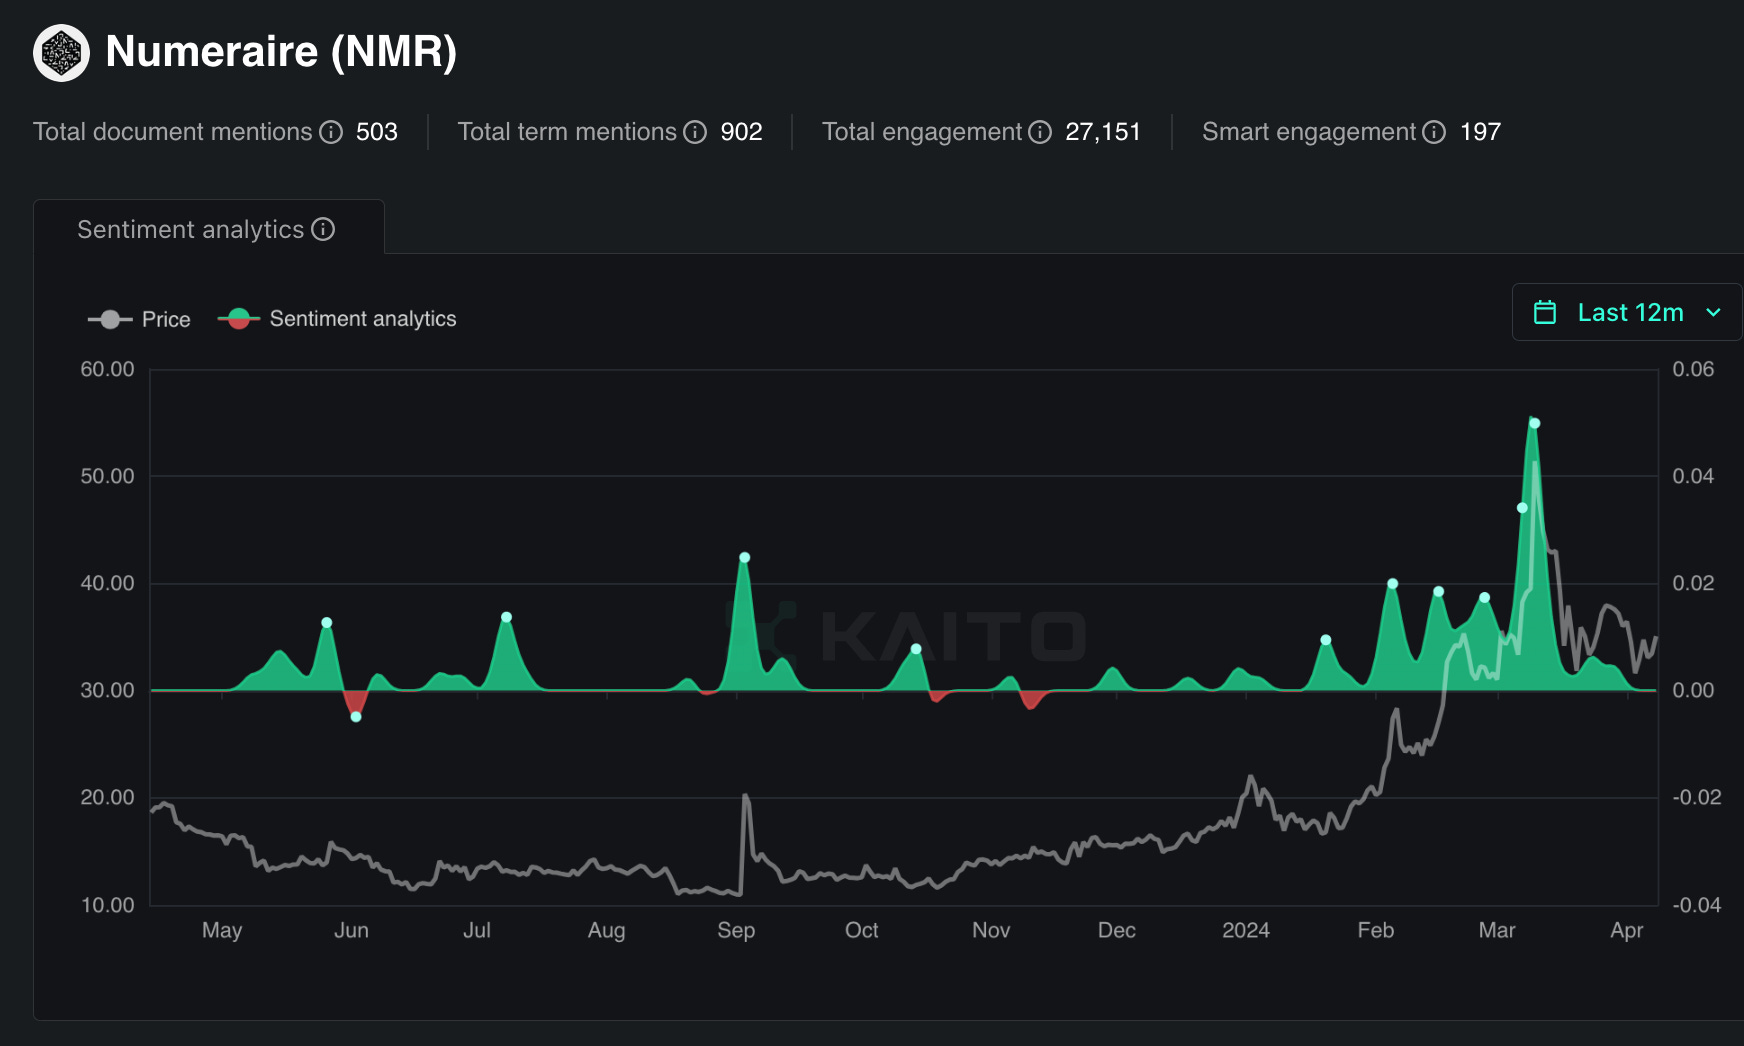Click the Total document mentions label
This screenshot has height=1046, width=1744.
click(173, 132)
